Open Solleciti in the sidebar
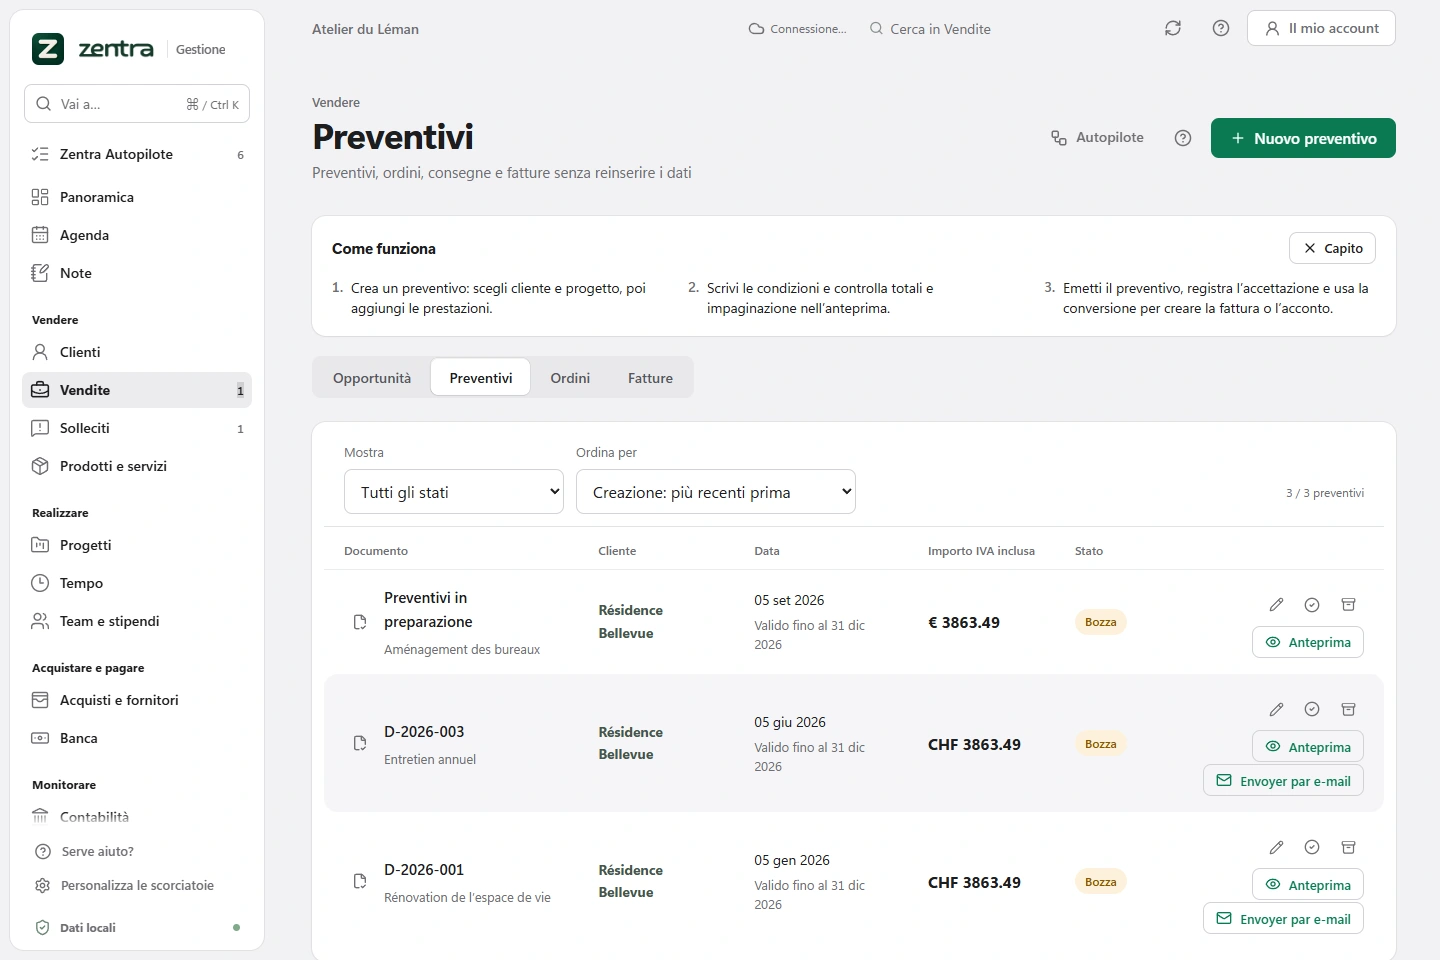1440x960 pixels. click(137, 428)
